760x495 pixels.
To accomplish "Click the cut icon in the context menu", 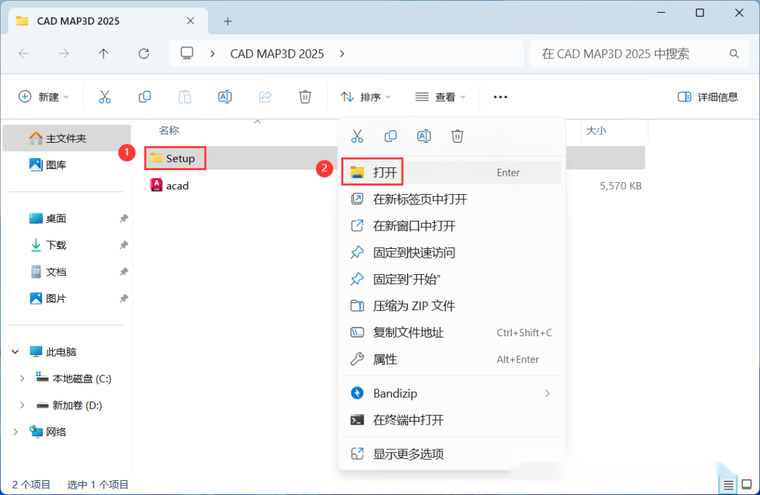I will [357, 136].
